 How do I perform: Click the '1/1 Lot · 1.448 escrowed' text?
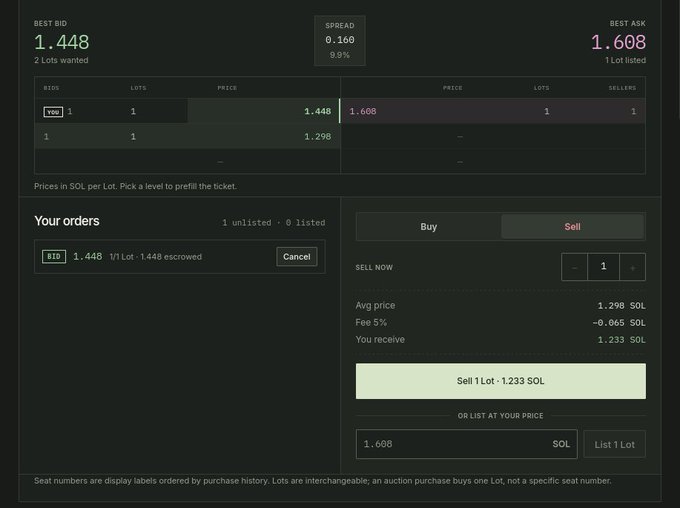click(x=156, y=257)
